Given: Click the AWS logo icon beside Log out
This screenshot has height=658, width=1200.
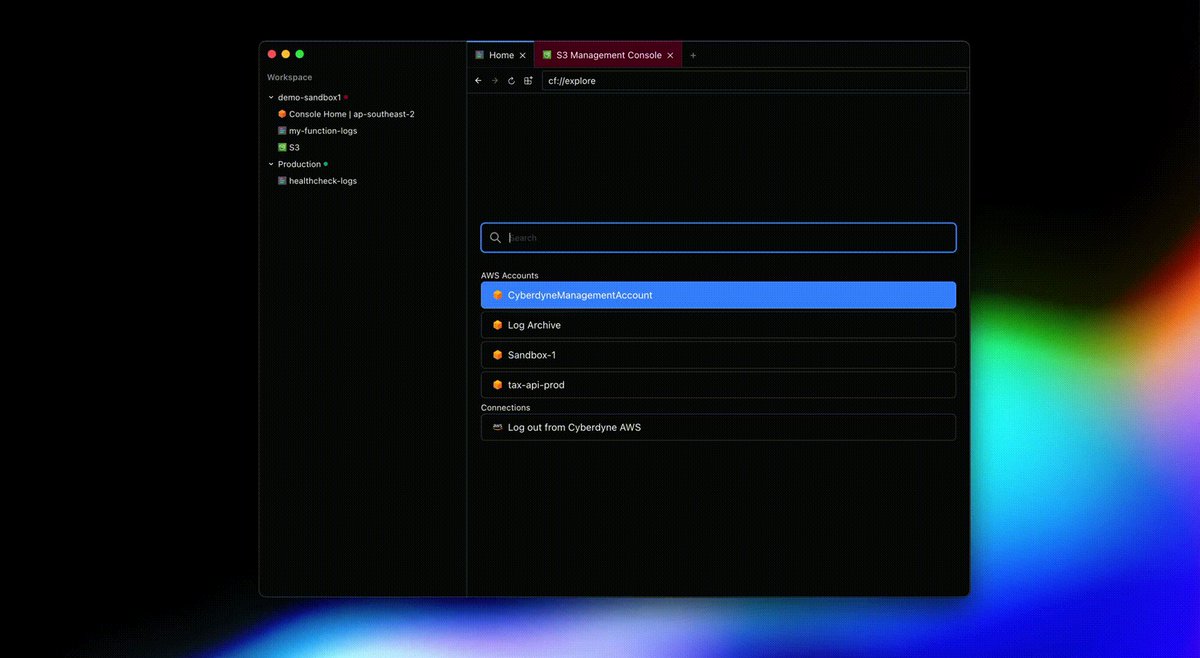Looking at the screenshot, I should point(497,427).
